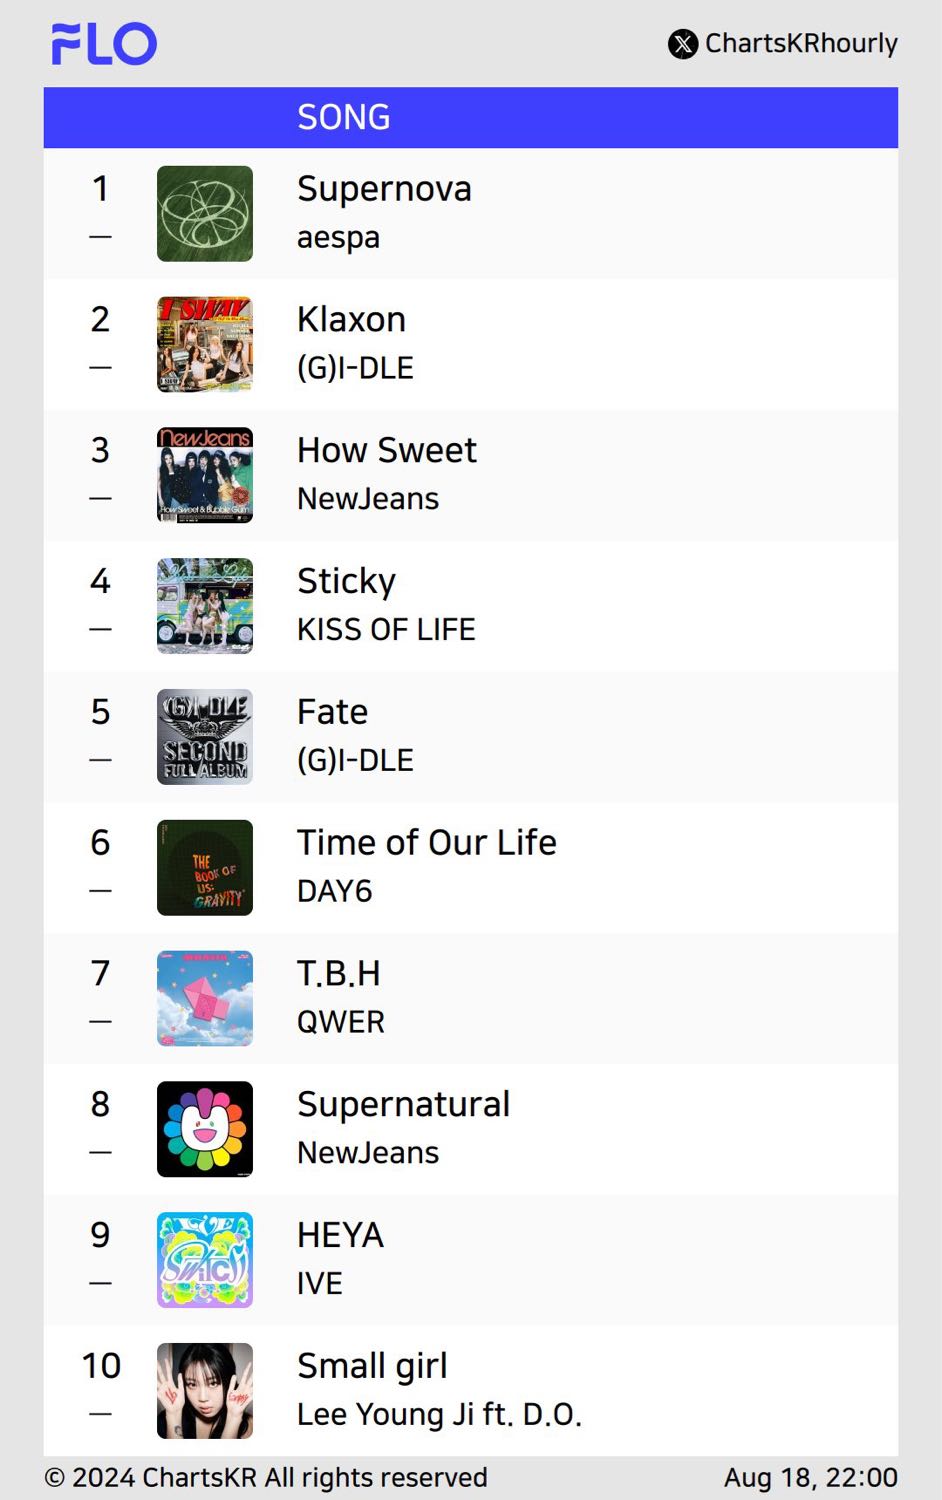
Task: Select the aespa artist name
Action: coord(339,239)
